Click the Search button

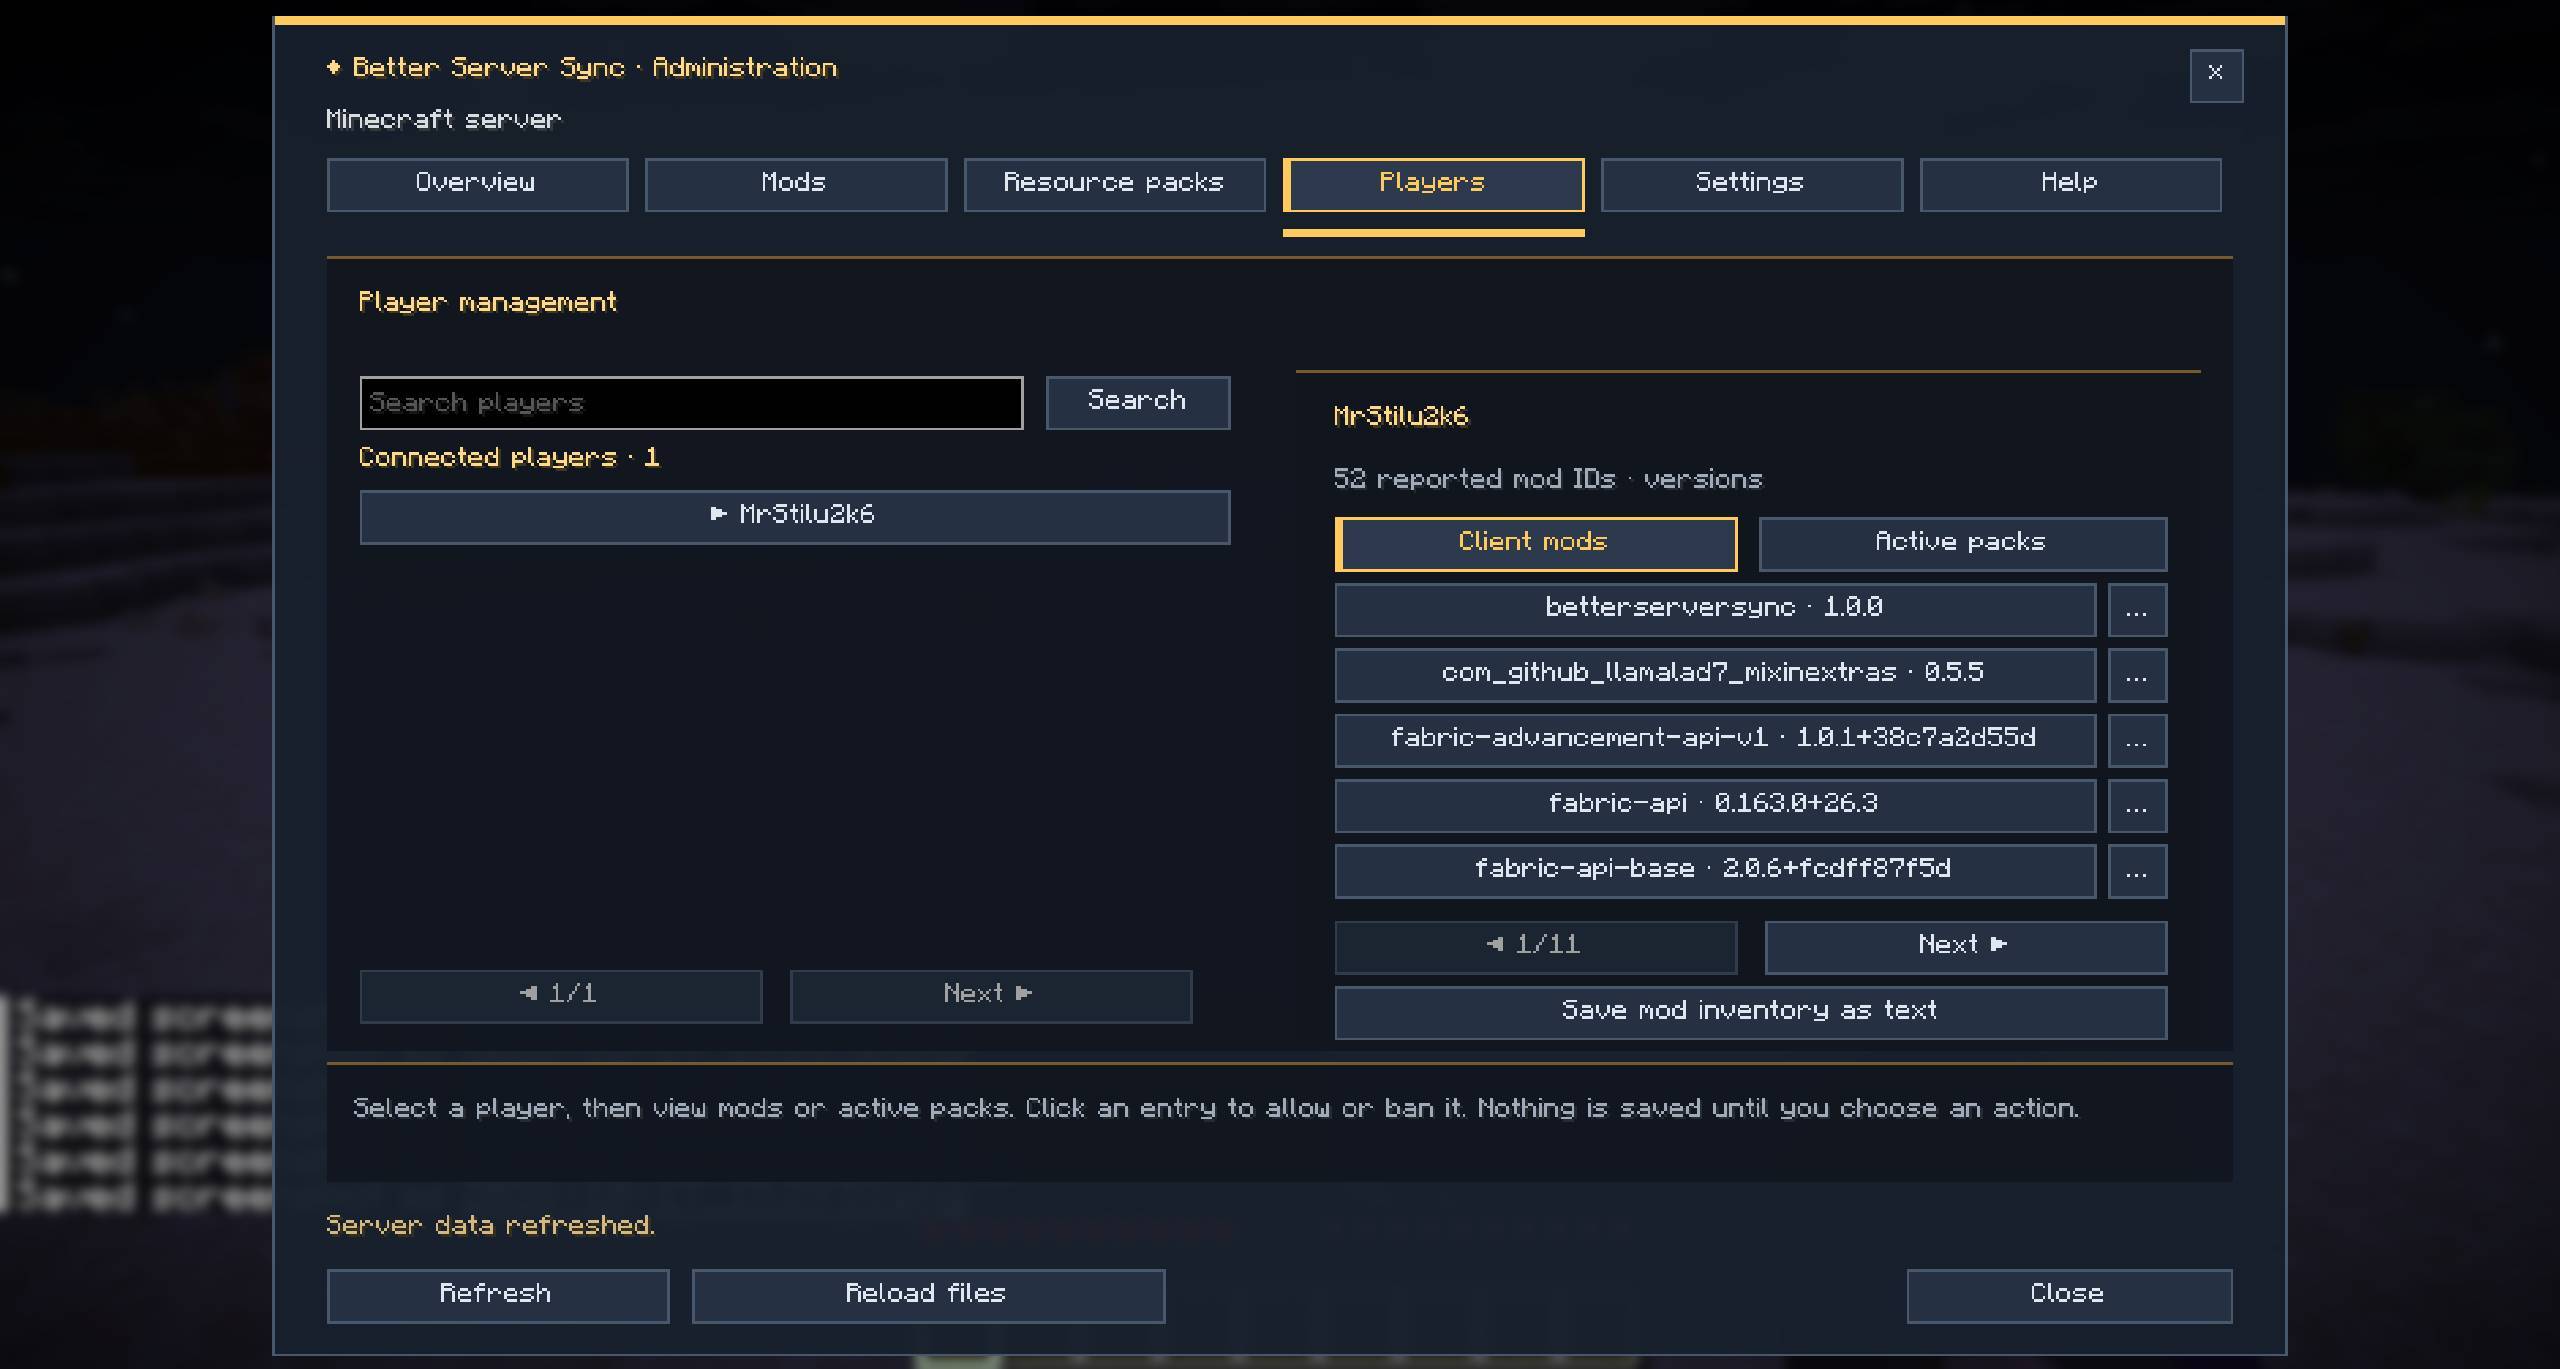1138,403
